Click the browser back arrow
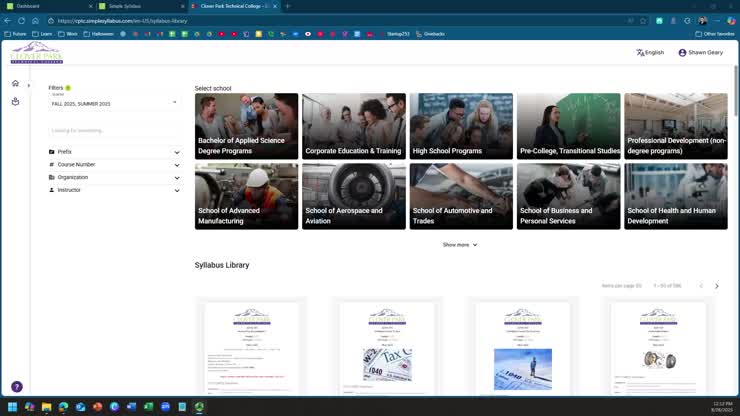This screenshot has width=740, height=416. pos(8,21)
